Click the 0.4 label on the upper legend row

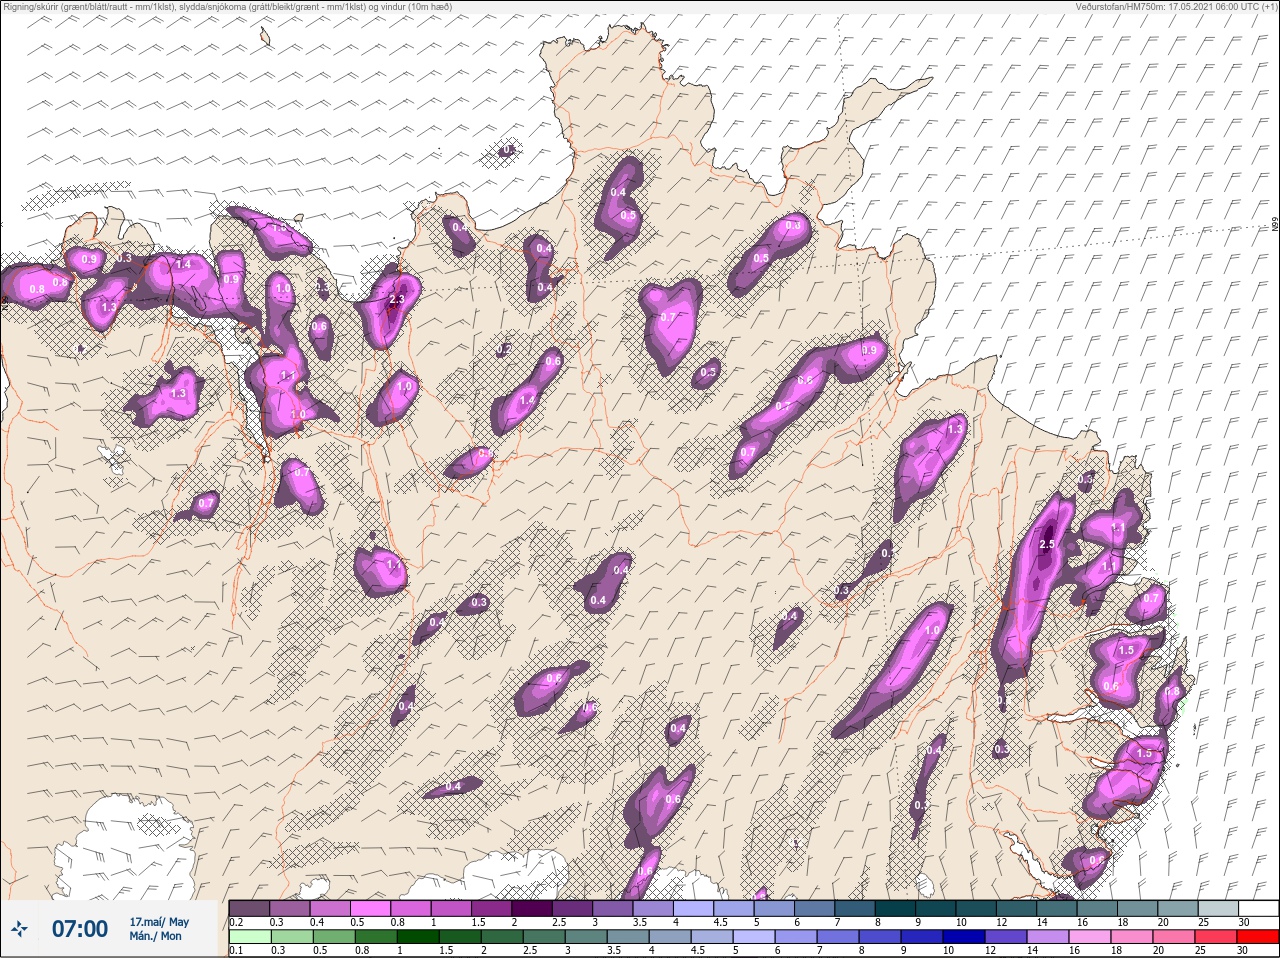point(317,923)
